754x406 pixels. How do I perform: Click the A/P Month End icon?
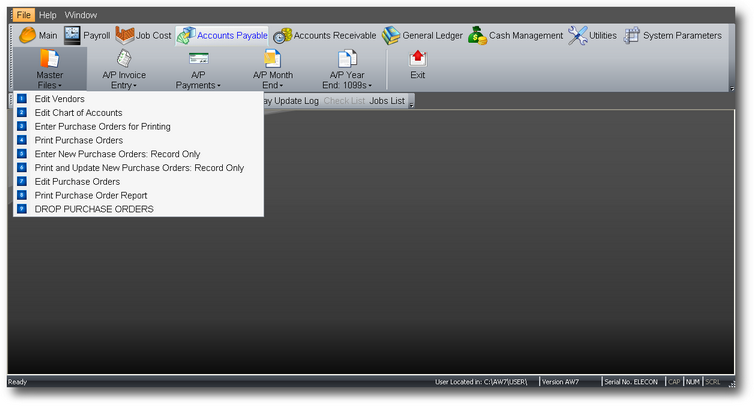pos(272,59)
